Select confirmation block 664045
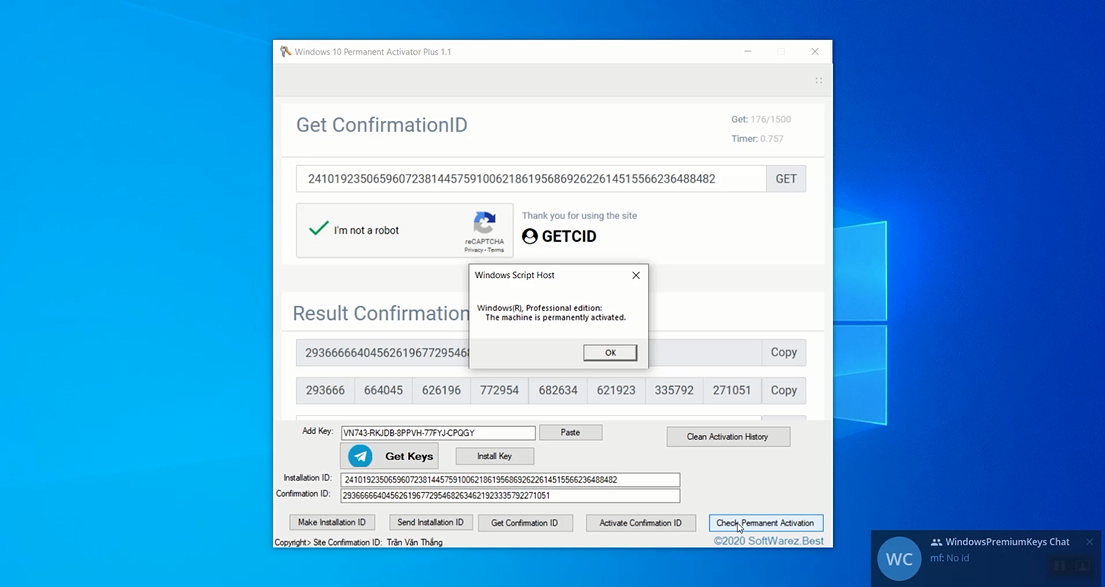The height and width of the screenshot is (587, 1105). pos(383,390)
